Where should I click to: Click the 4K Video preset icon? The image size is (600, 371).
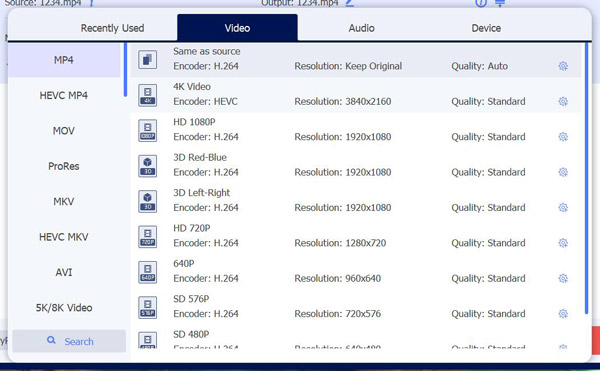(147, 95)
